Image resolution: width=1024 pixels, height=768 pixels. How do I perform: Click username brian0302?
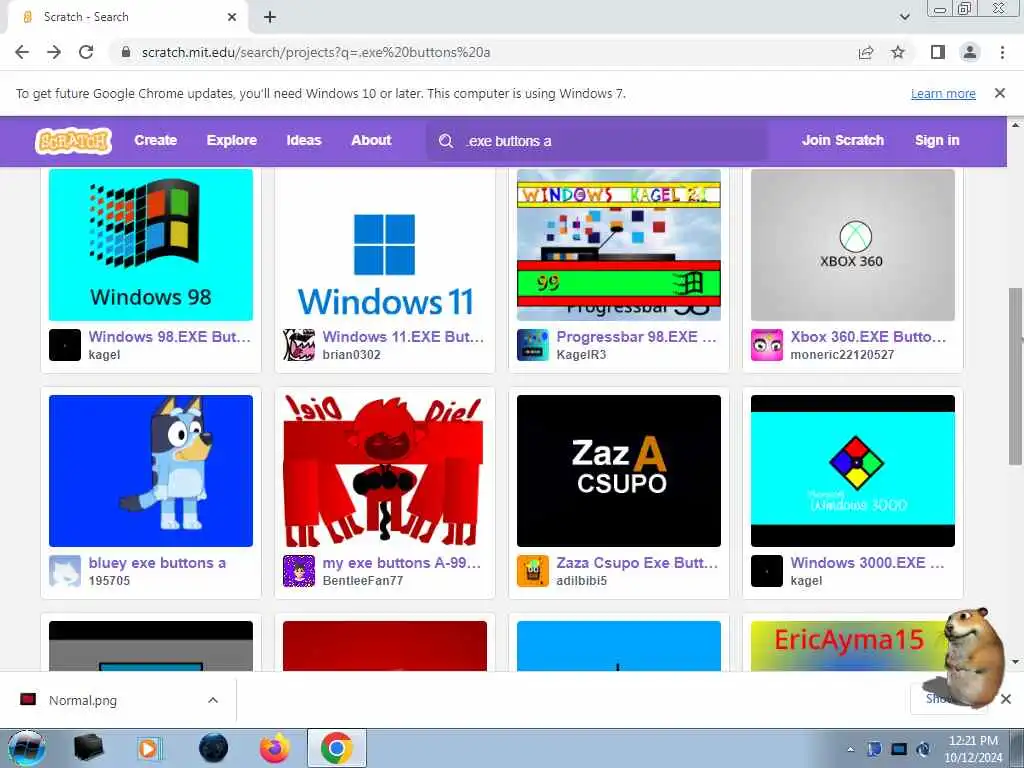click(x=351, y=355)
